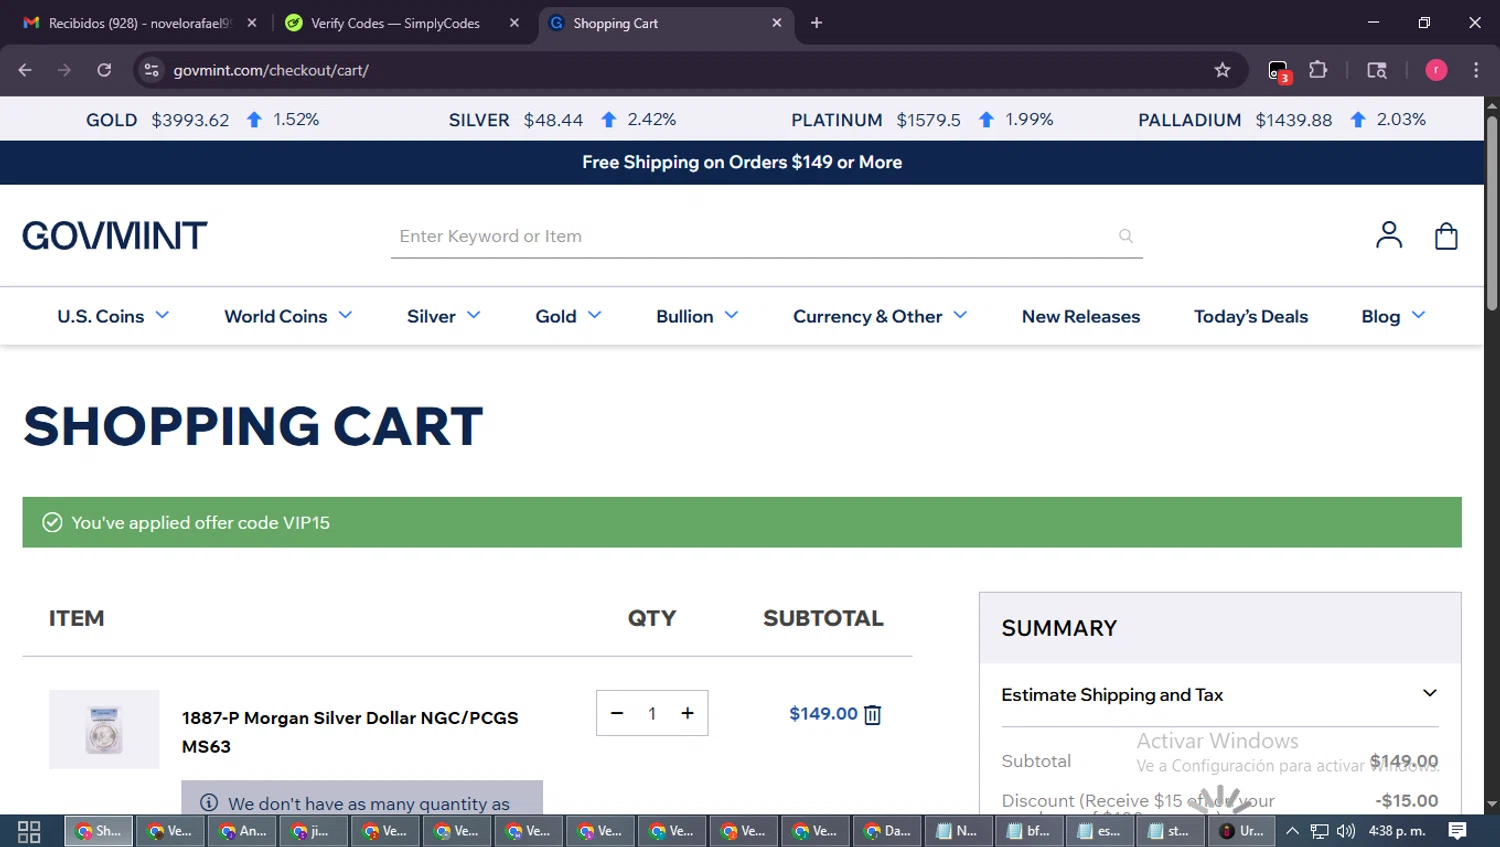Expand the Gold menu
The width and height of the screenshot is (1500, 847).
click(x=568, y=316)
